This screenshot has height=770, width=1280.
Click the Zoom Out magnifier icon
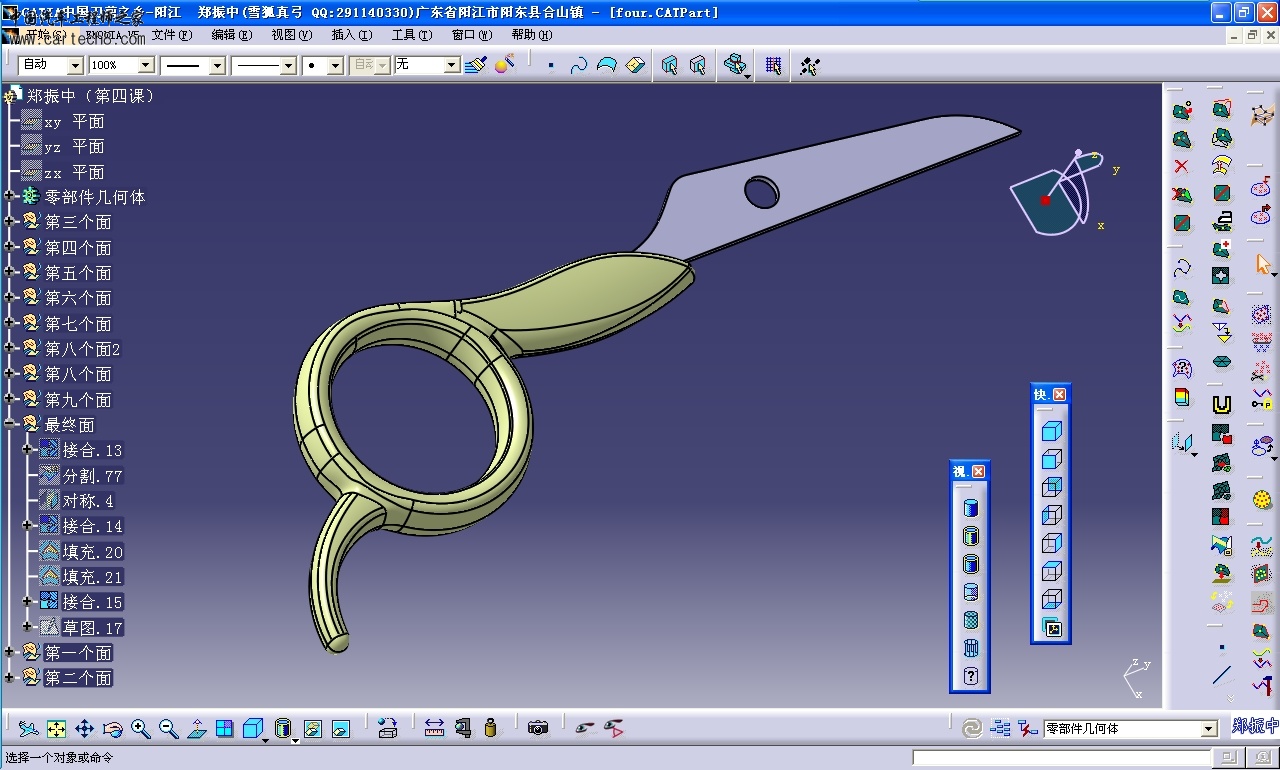(169, 729)
